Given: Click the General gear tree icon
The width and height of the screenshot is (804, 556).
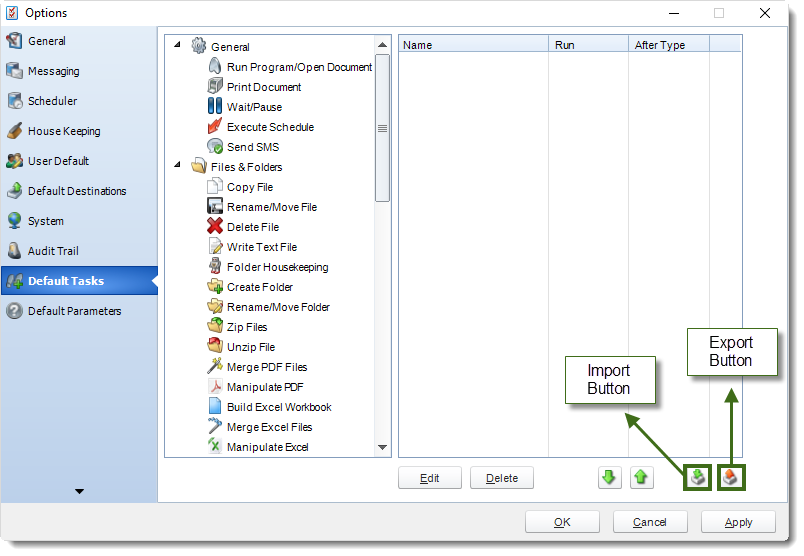Looking at the screenshot, I should [199, 46].
